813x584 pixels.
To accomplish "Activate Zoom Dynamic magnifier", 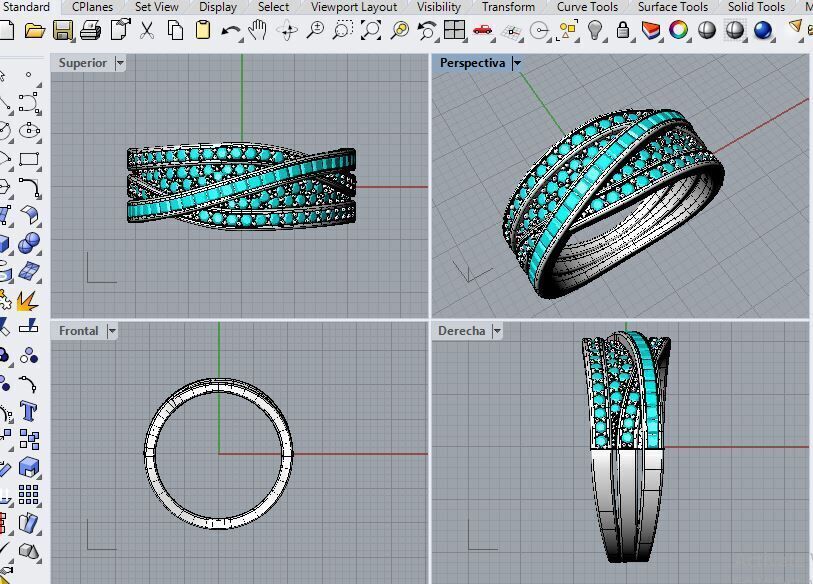I will click(315, 31).
